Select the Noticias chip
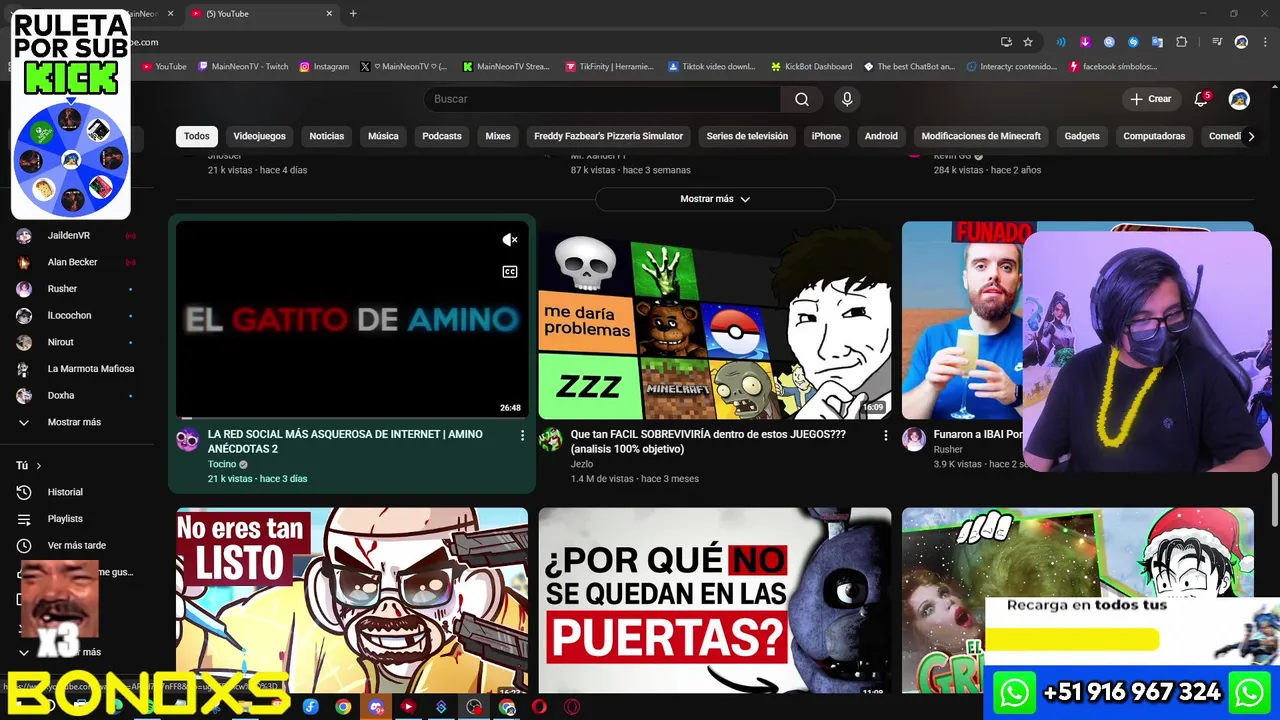The height and width of the screenshot is (720, 1280). [x=327, y=136]
